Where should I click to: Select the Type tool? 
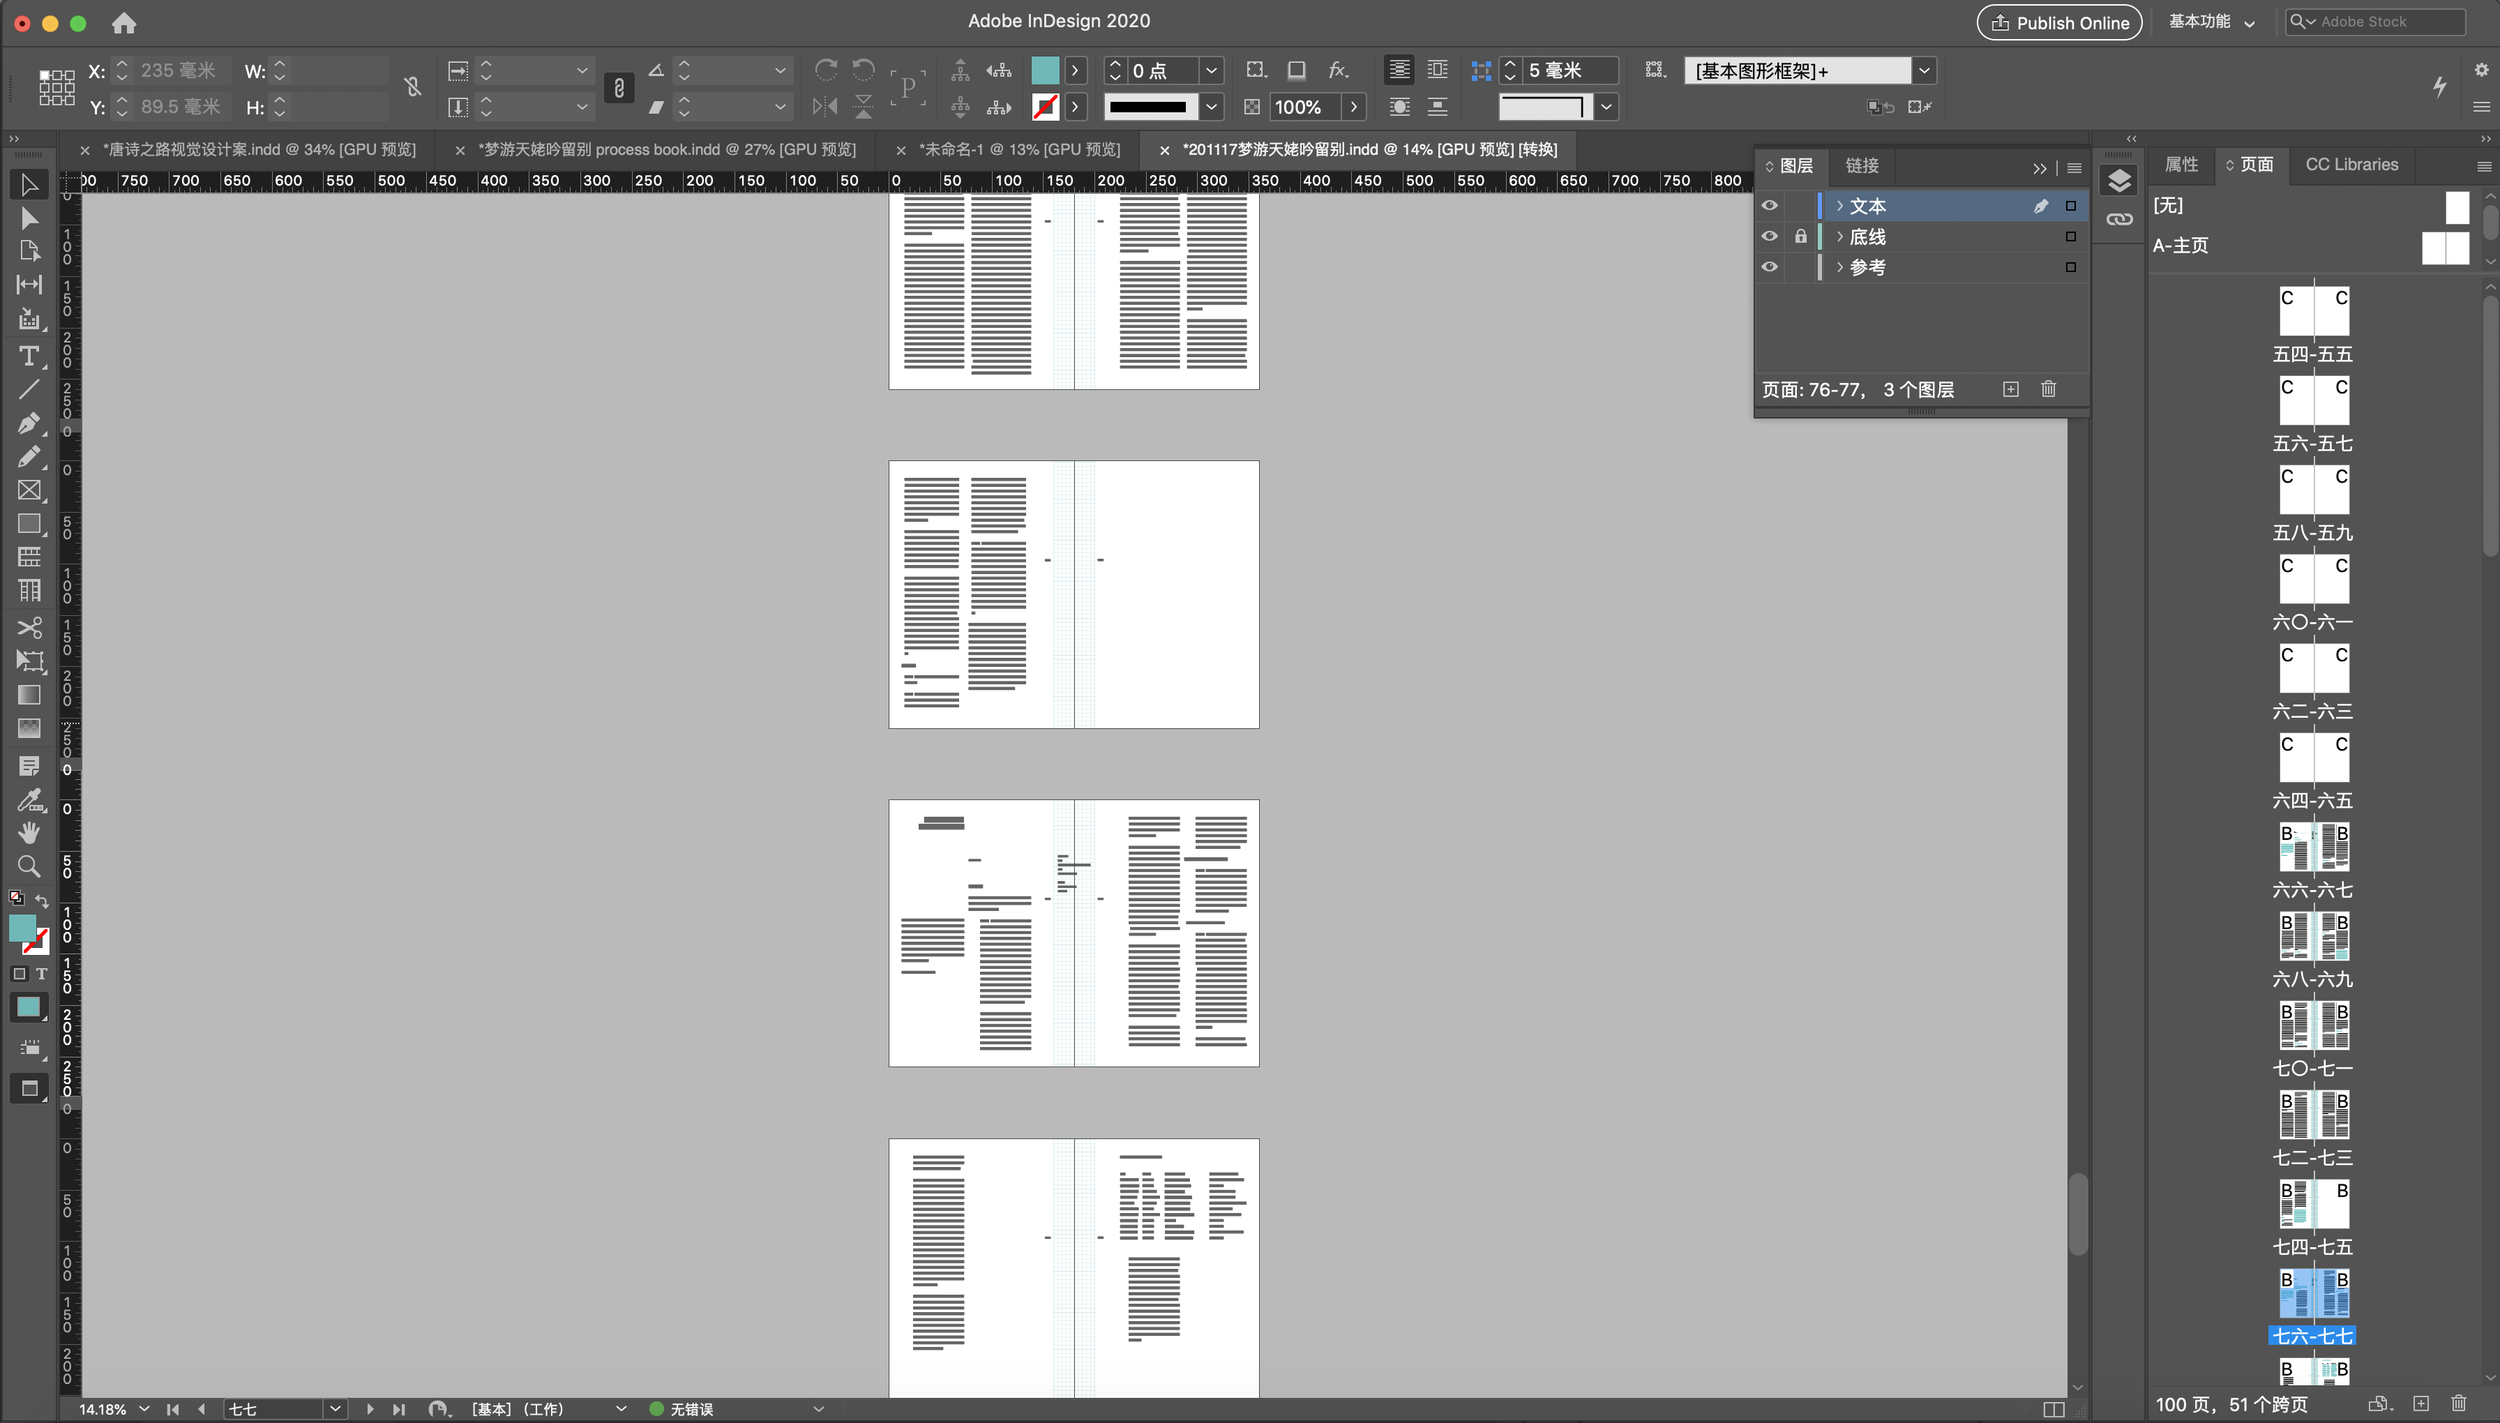pyautogui.click(x=29, y=356)
